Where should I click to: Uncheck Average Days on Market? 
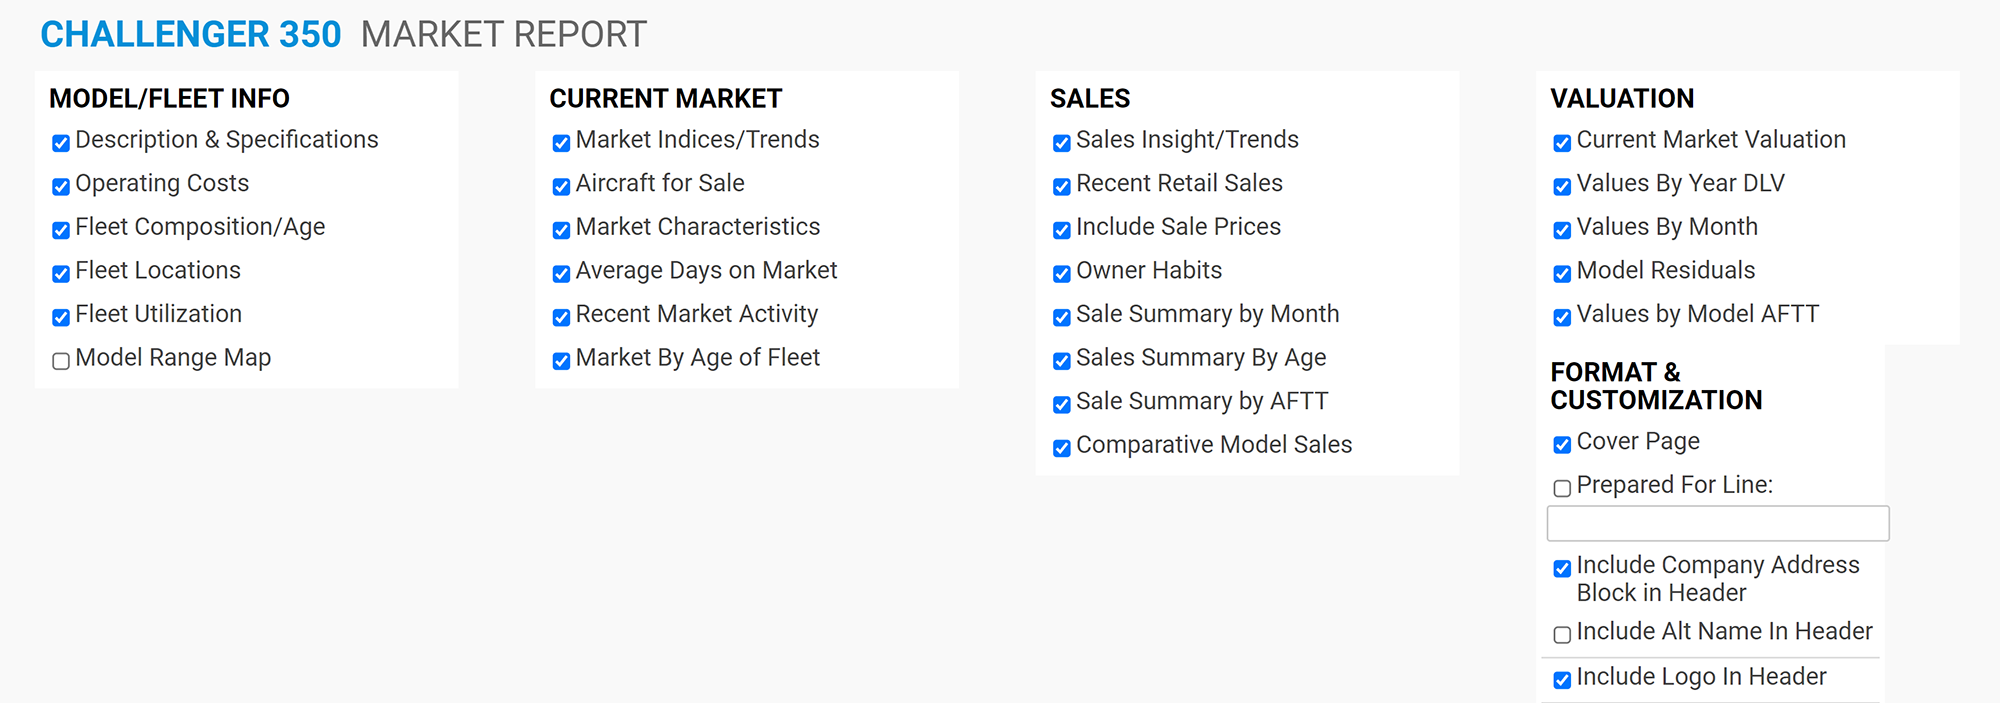[561, 274]
